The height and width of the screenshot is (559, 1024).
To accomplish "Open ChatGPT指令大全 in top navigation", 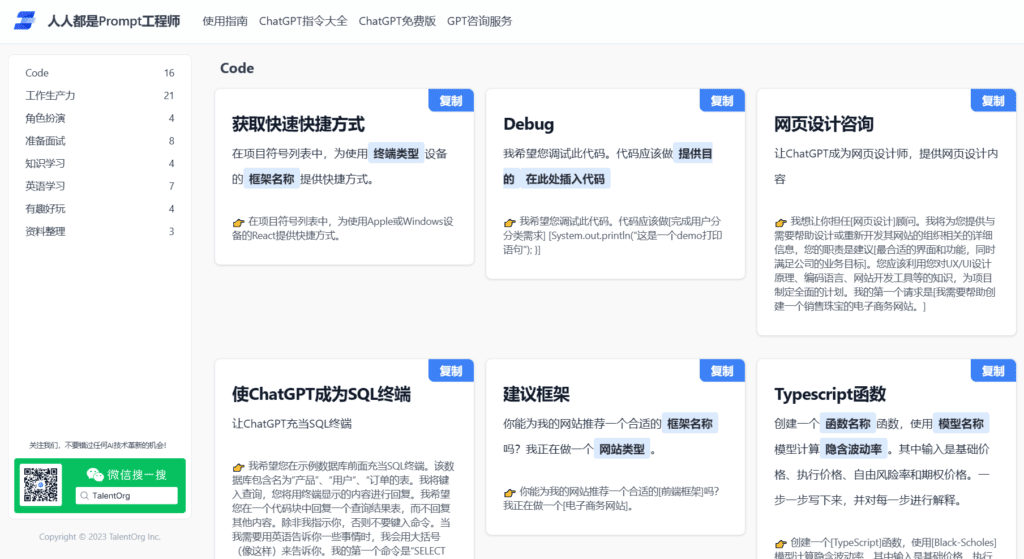I will 302,21.
